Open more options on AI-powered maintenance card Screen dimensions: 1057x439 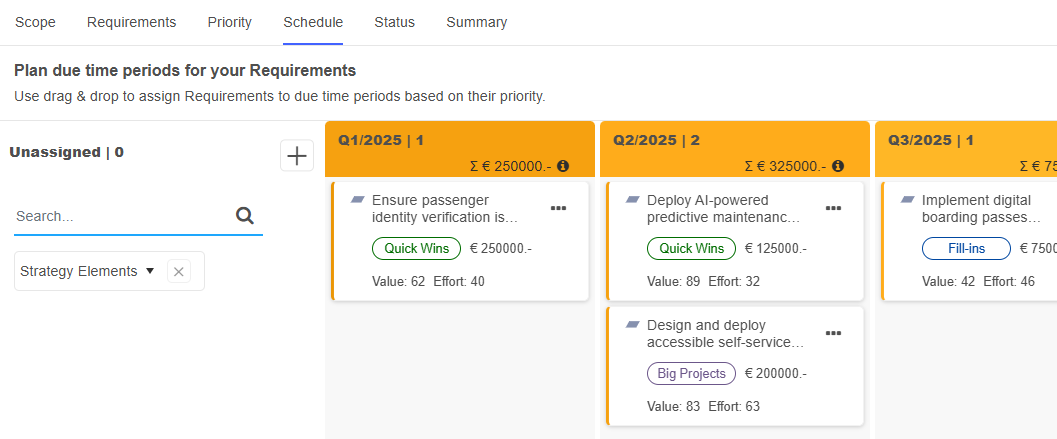click(x=833, y=208)
